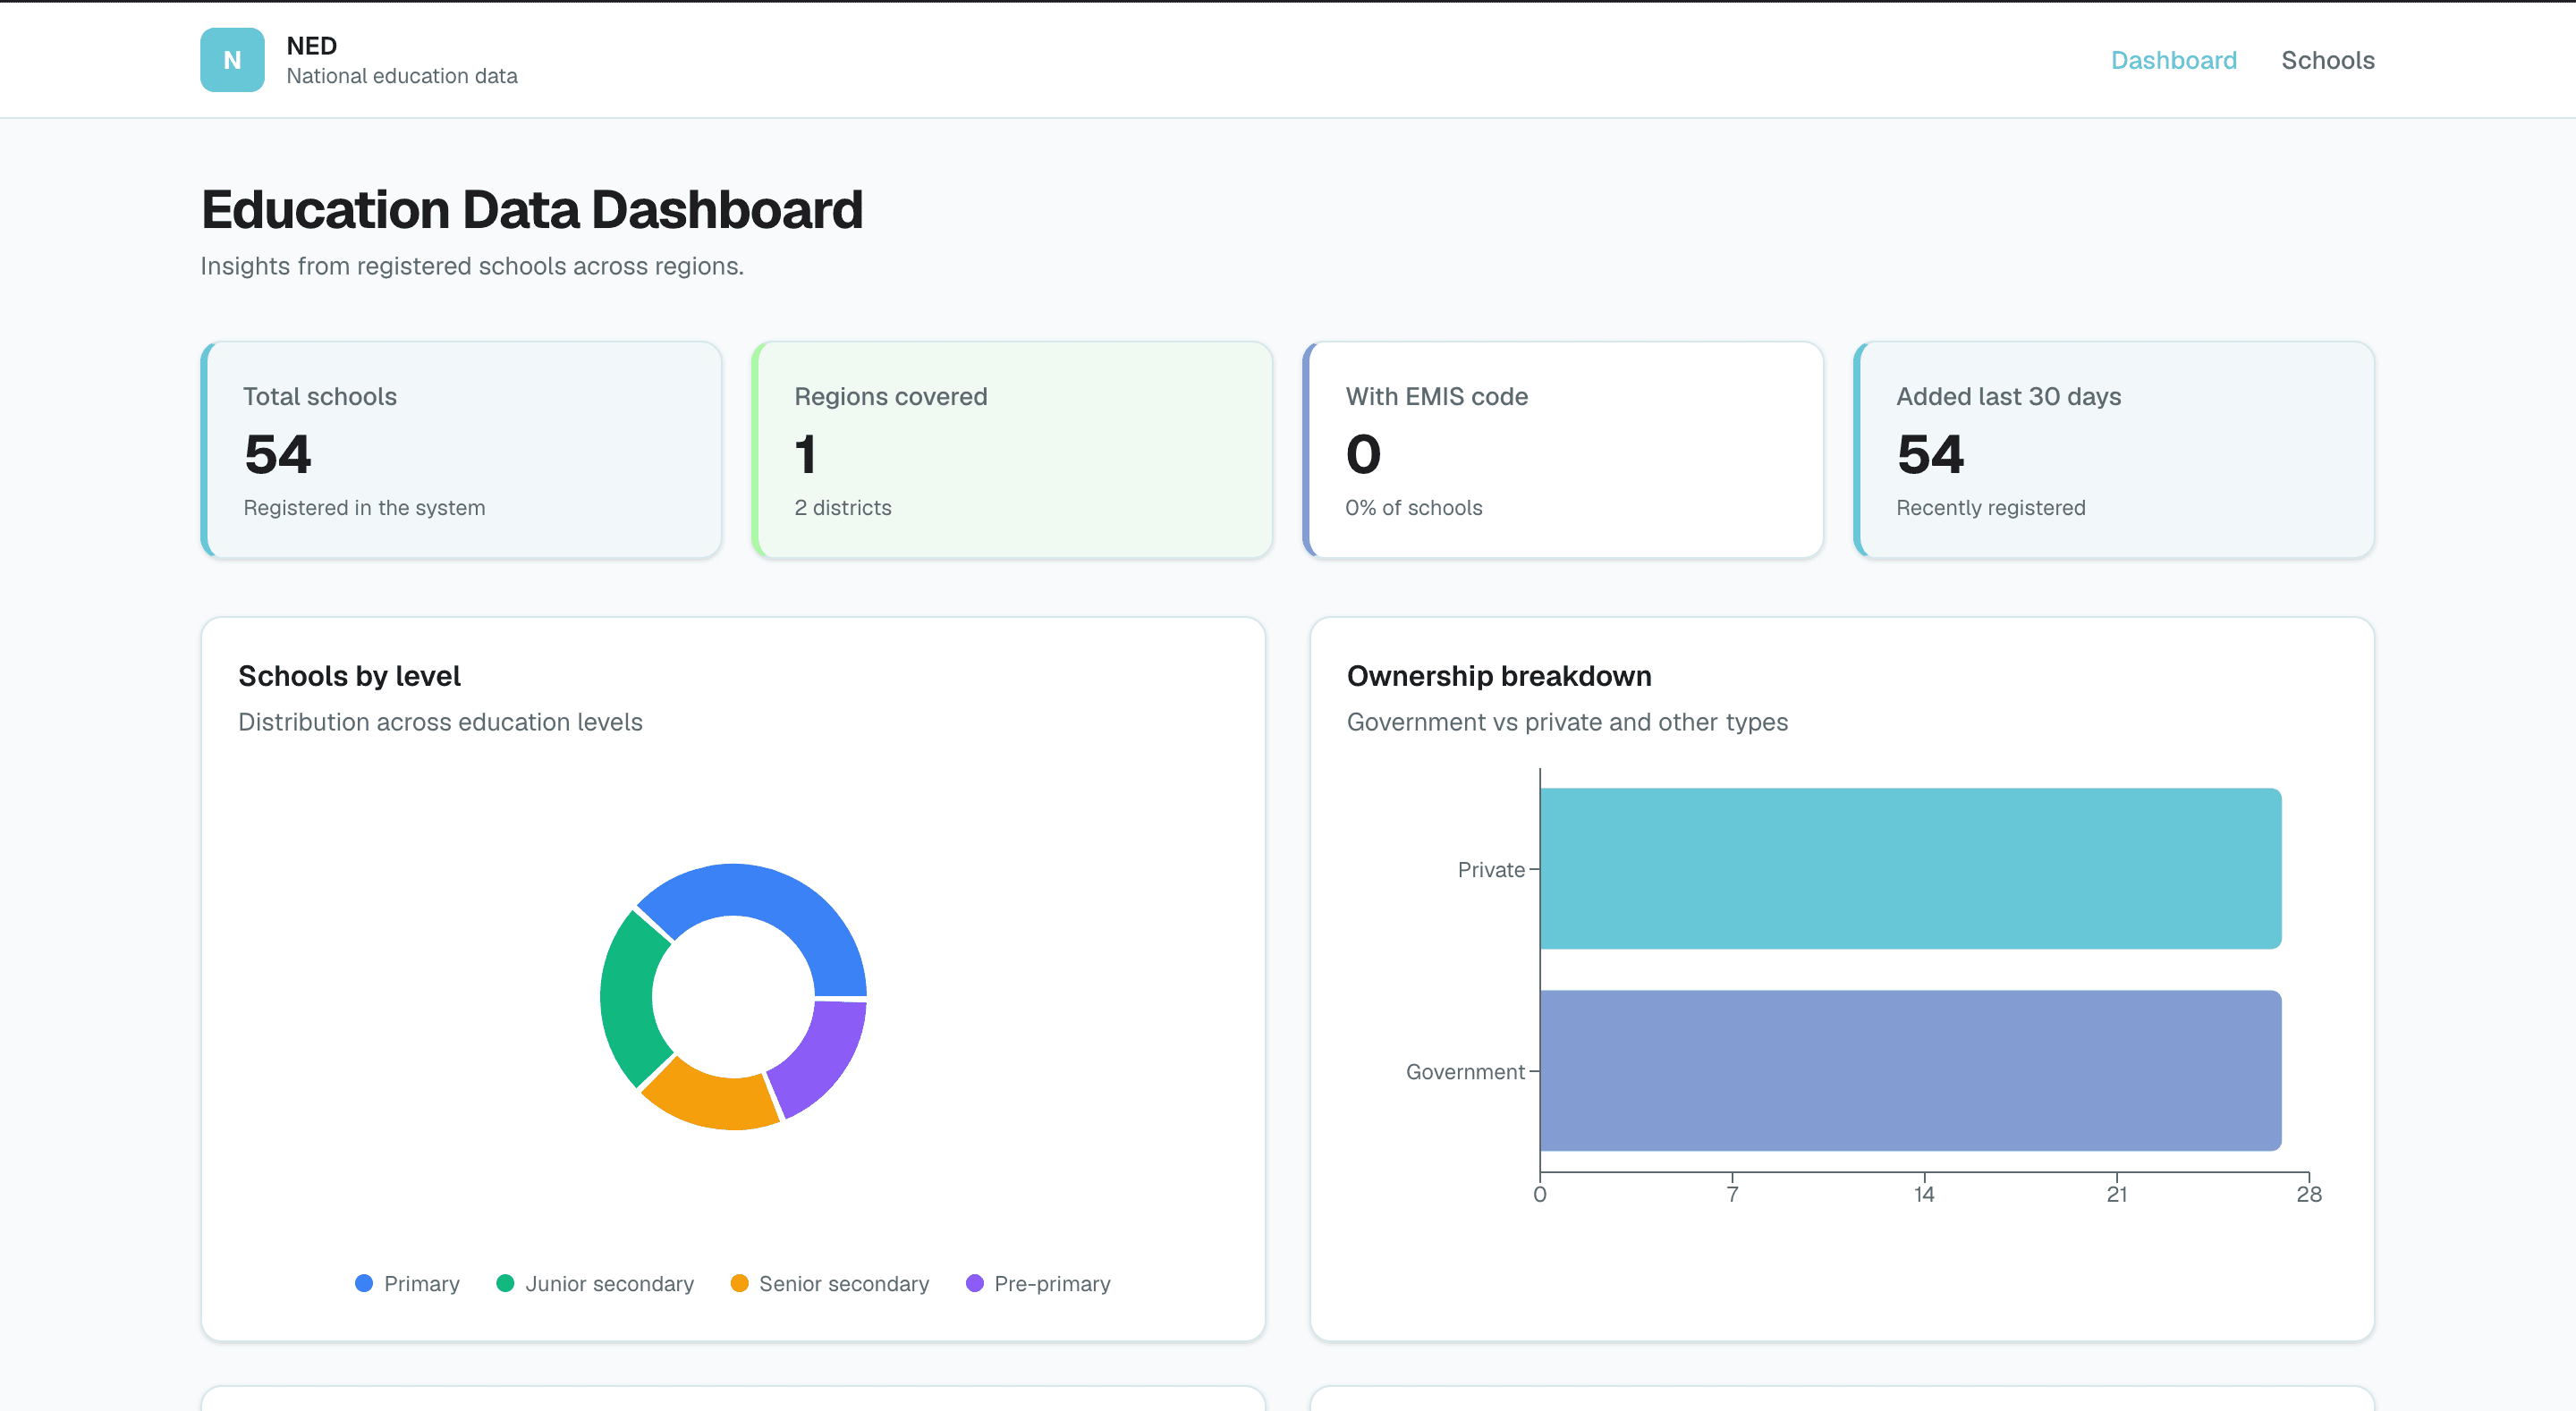2576x1411 pixels.
Task: Toggle Senior secondary legend dot
Action: tap(739, 1283)
